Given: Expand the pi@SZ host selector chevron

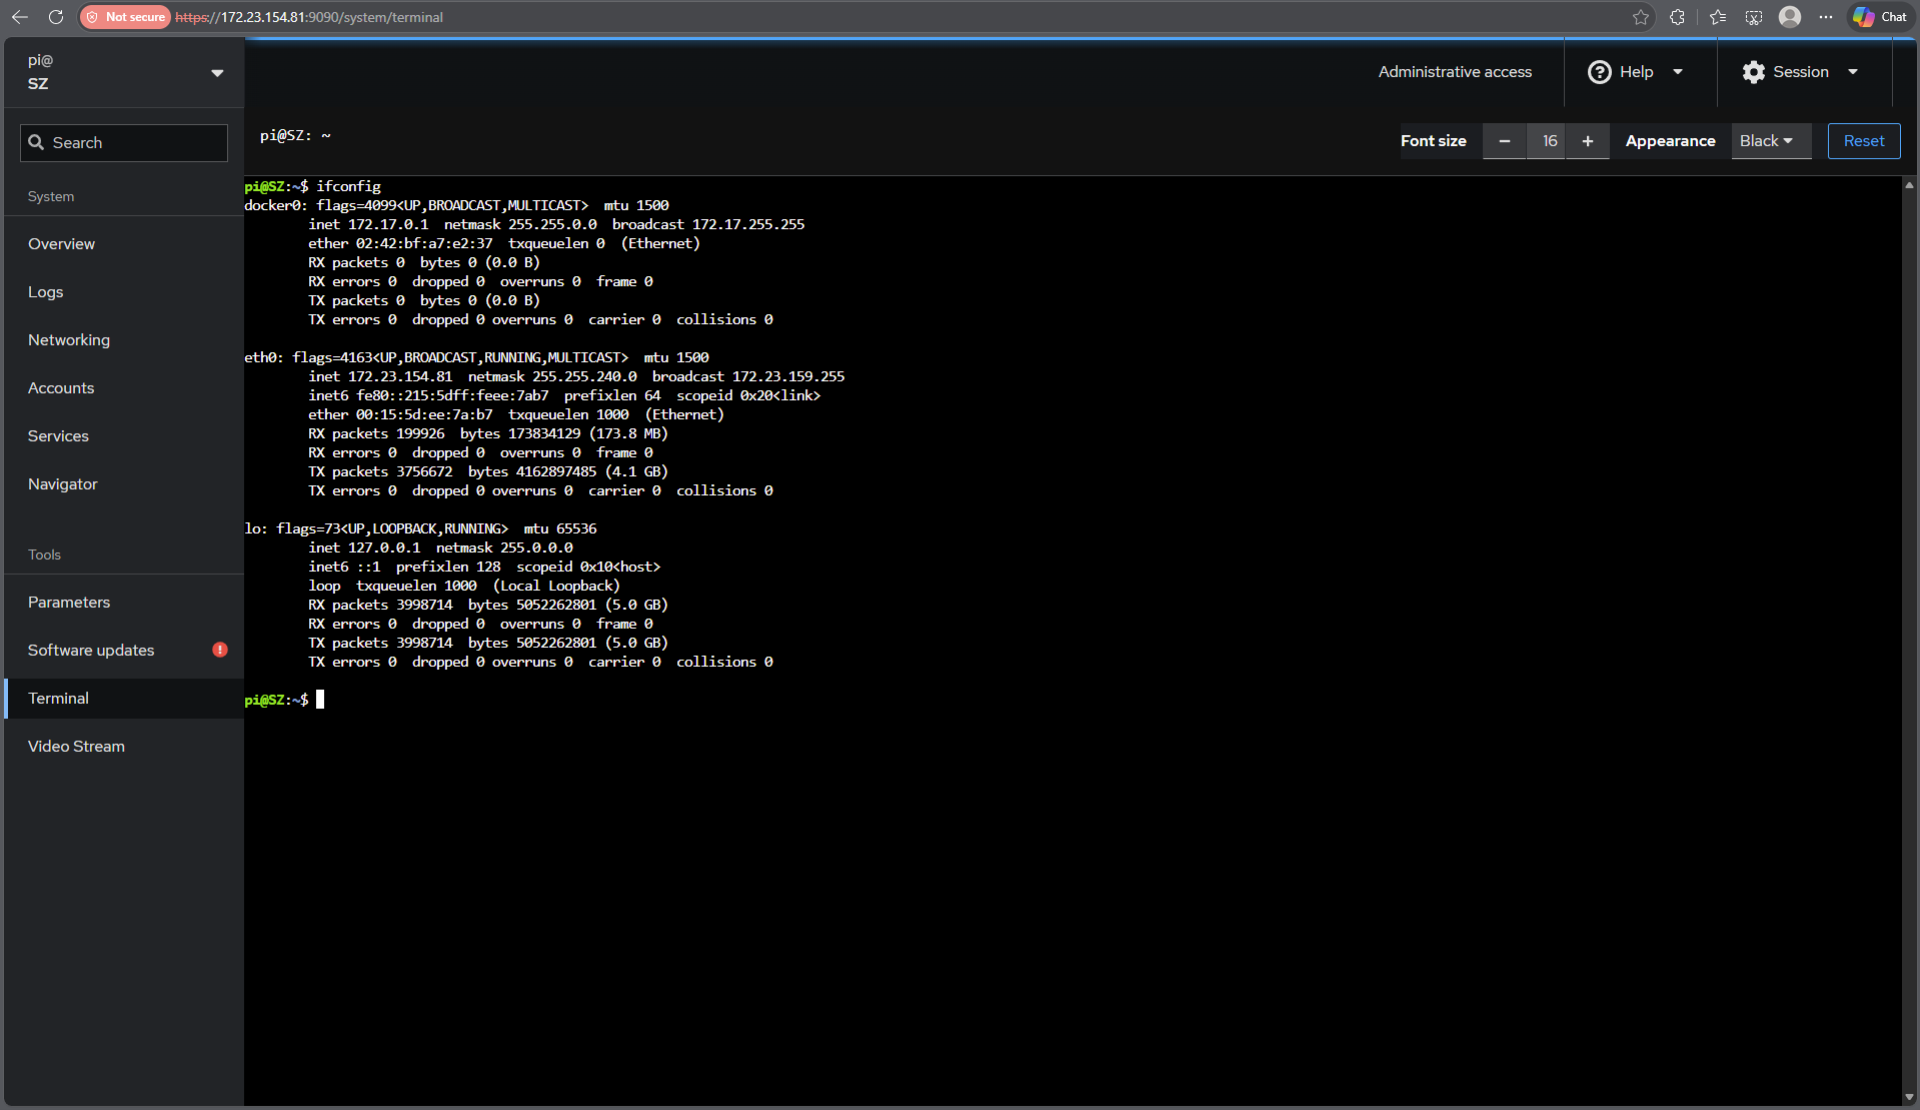Looking at the screenshot, I should [x=217, y=72].
